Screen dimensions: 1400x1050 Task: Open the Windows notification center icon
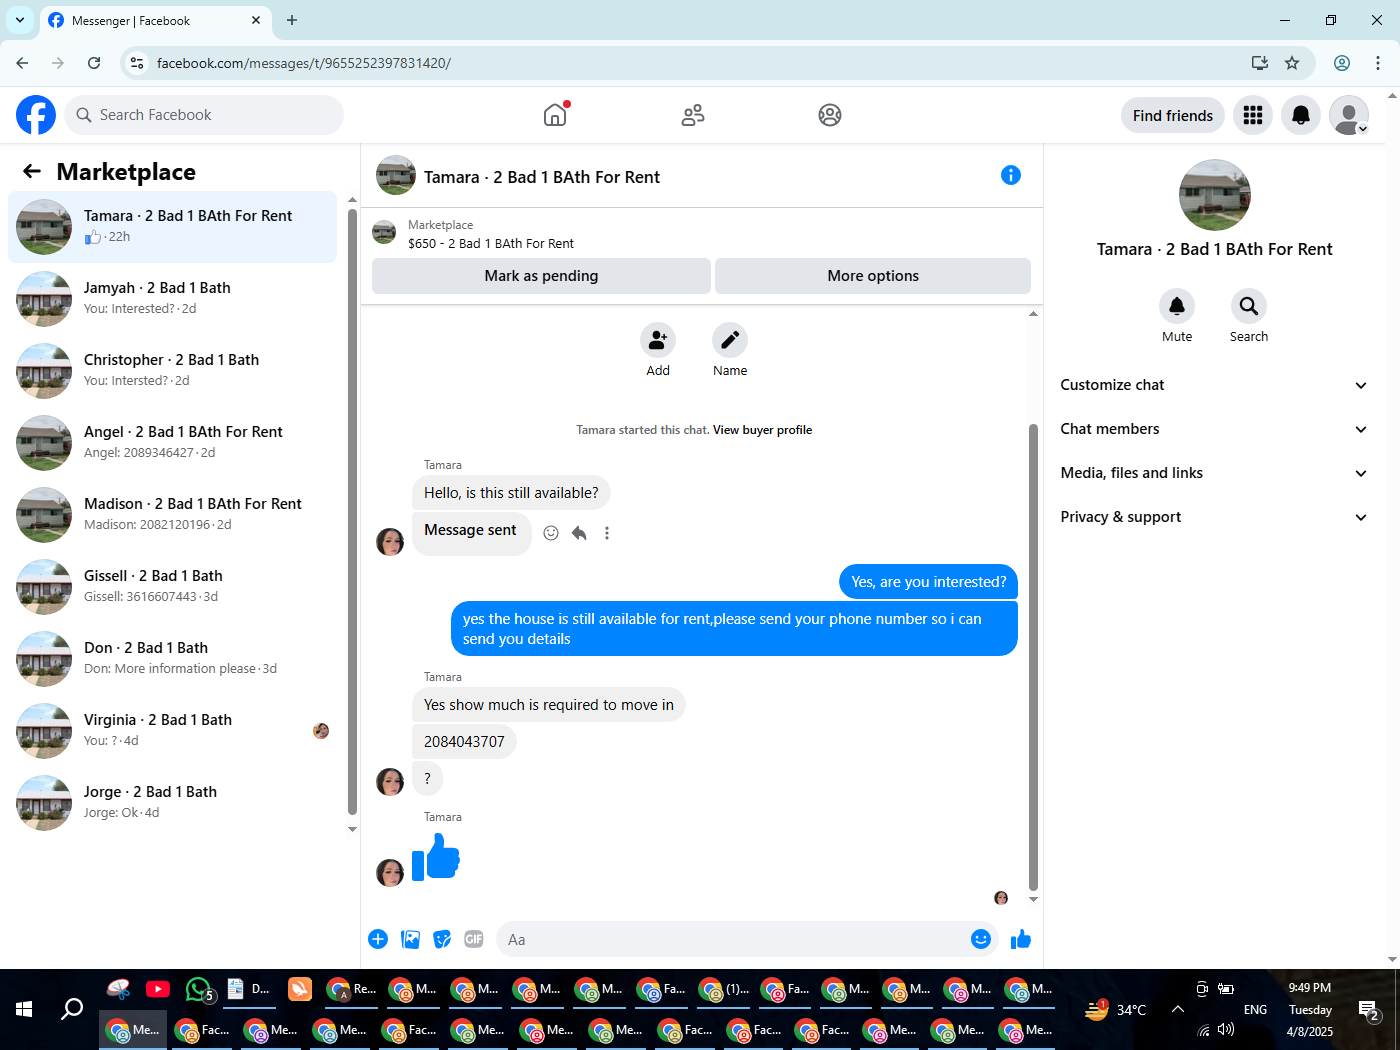click(x=1369, y=1010)
